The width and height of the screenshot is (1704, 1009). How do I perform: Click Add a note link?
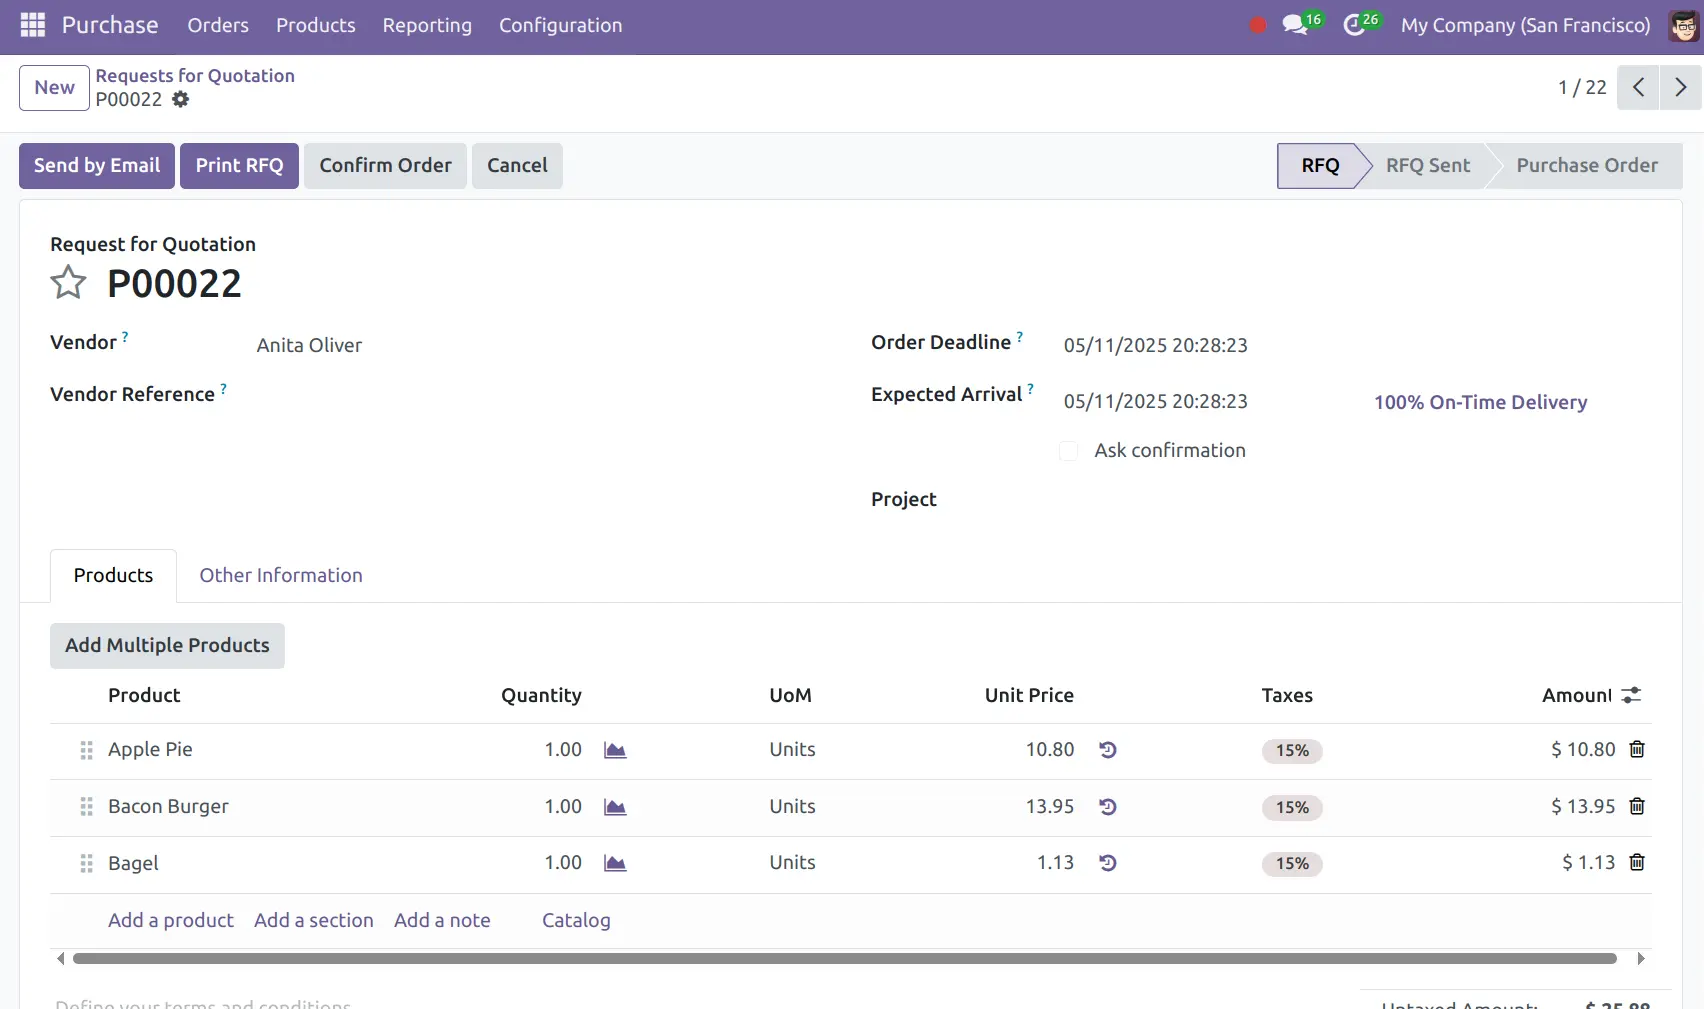[442, 920]
